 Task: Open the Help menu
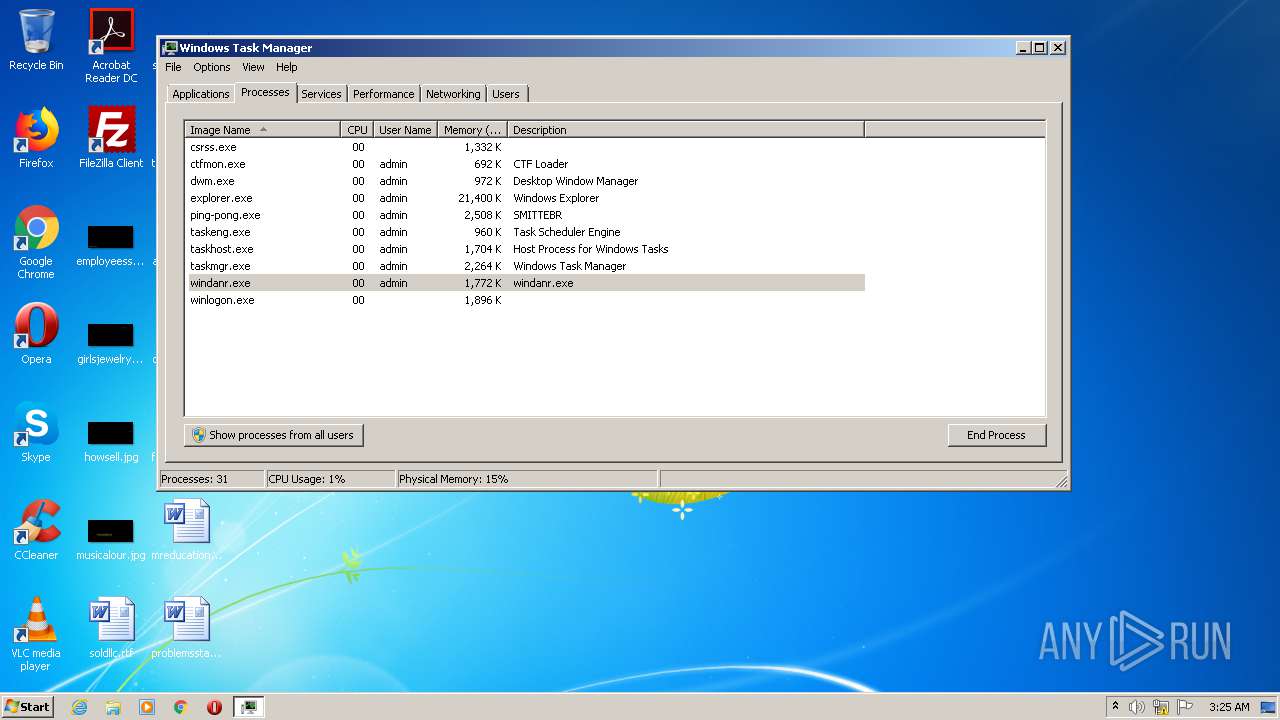tap(286, 67)
